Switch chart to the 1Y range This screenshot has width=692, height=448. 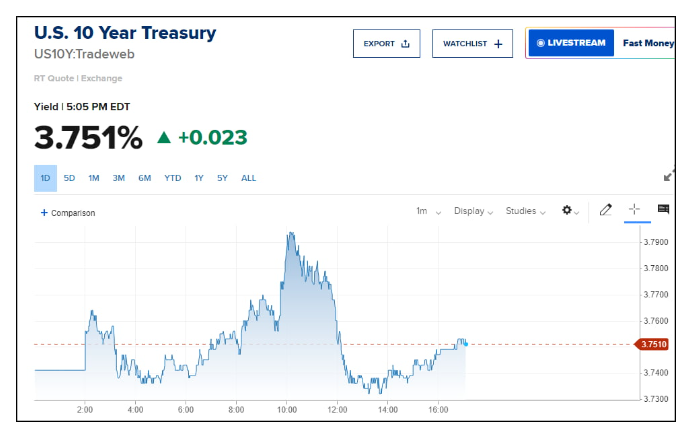[199, 178]
